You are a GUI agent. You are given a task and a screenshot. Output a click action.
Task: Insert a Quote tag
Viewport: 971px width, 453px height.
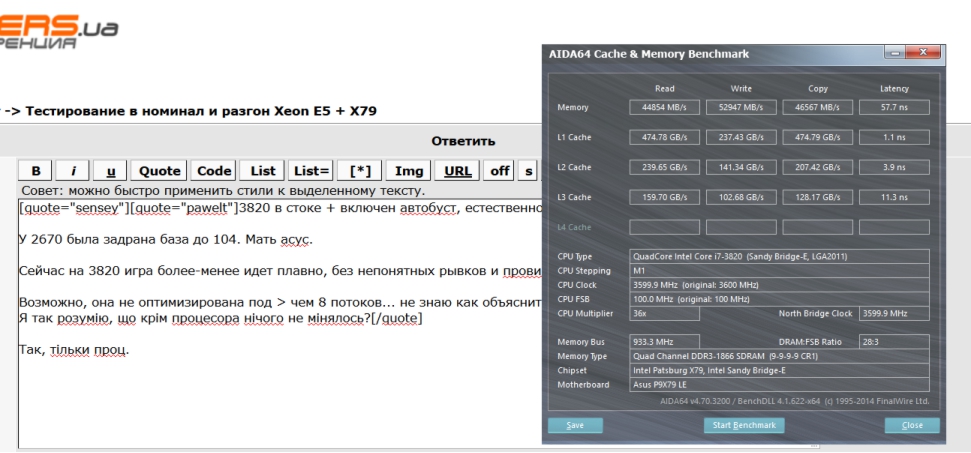tap(159, 171)
